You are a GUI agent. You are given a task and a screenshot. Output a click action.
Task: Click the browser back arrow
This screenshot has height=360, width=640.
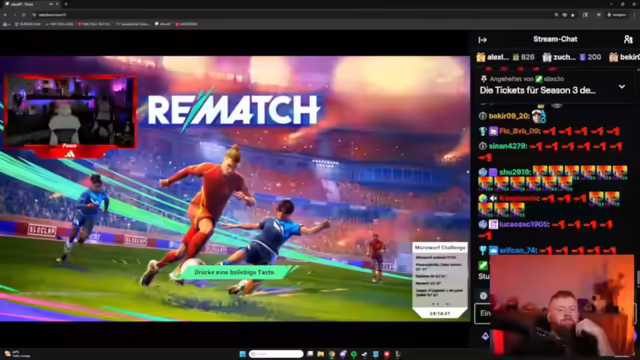coord(5,15)
